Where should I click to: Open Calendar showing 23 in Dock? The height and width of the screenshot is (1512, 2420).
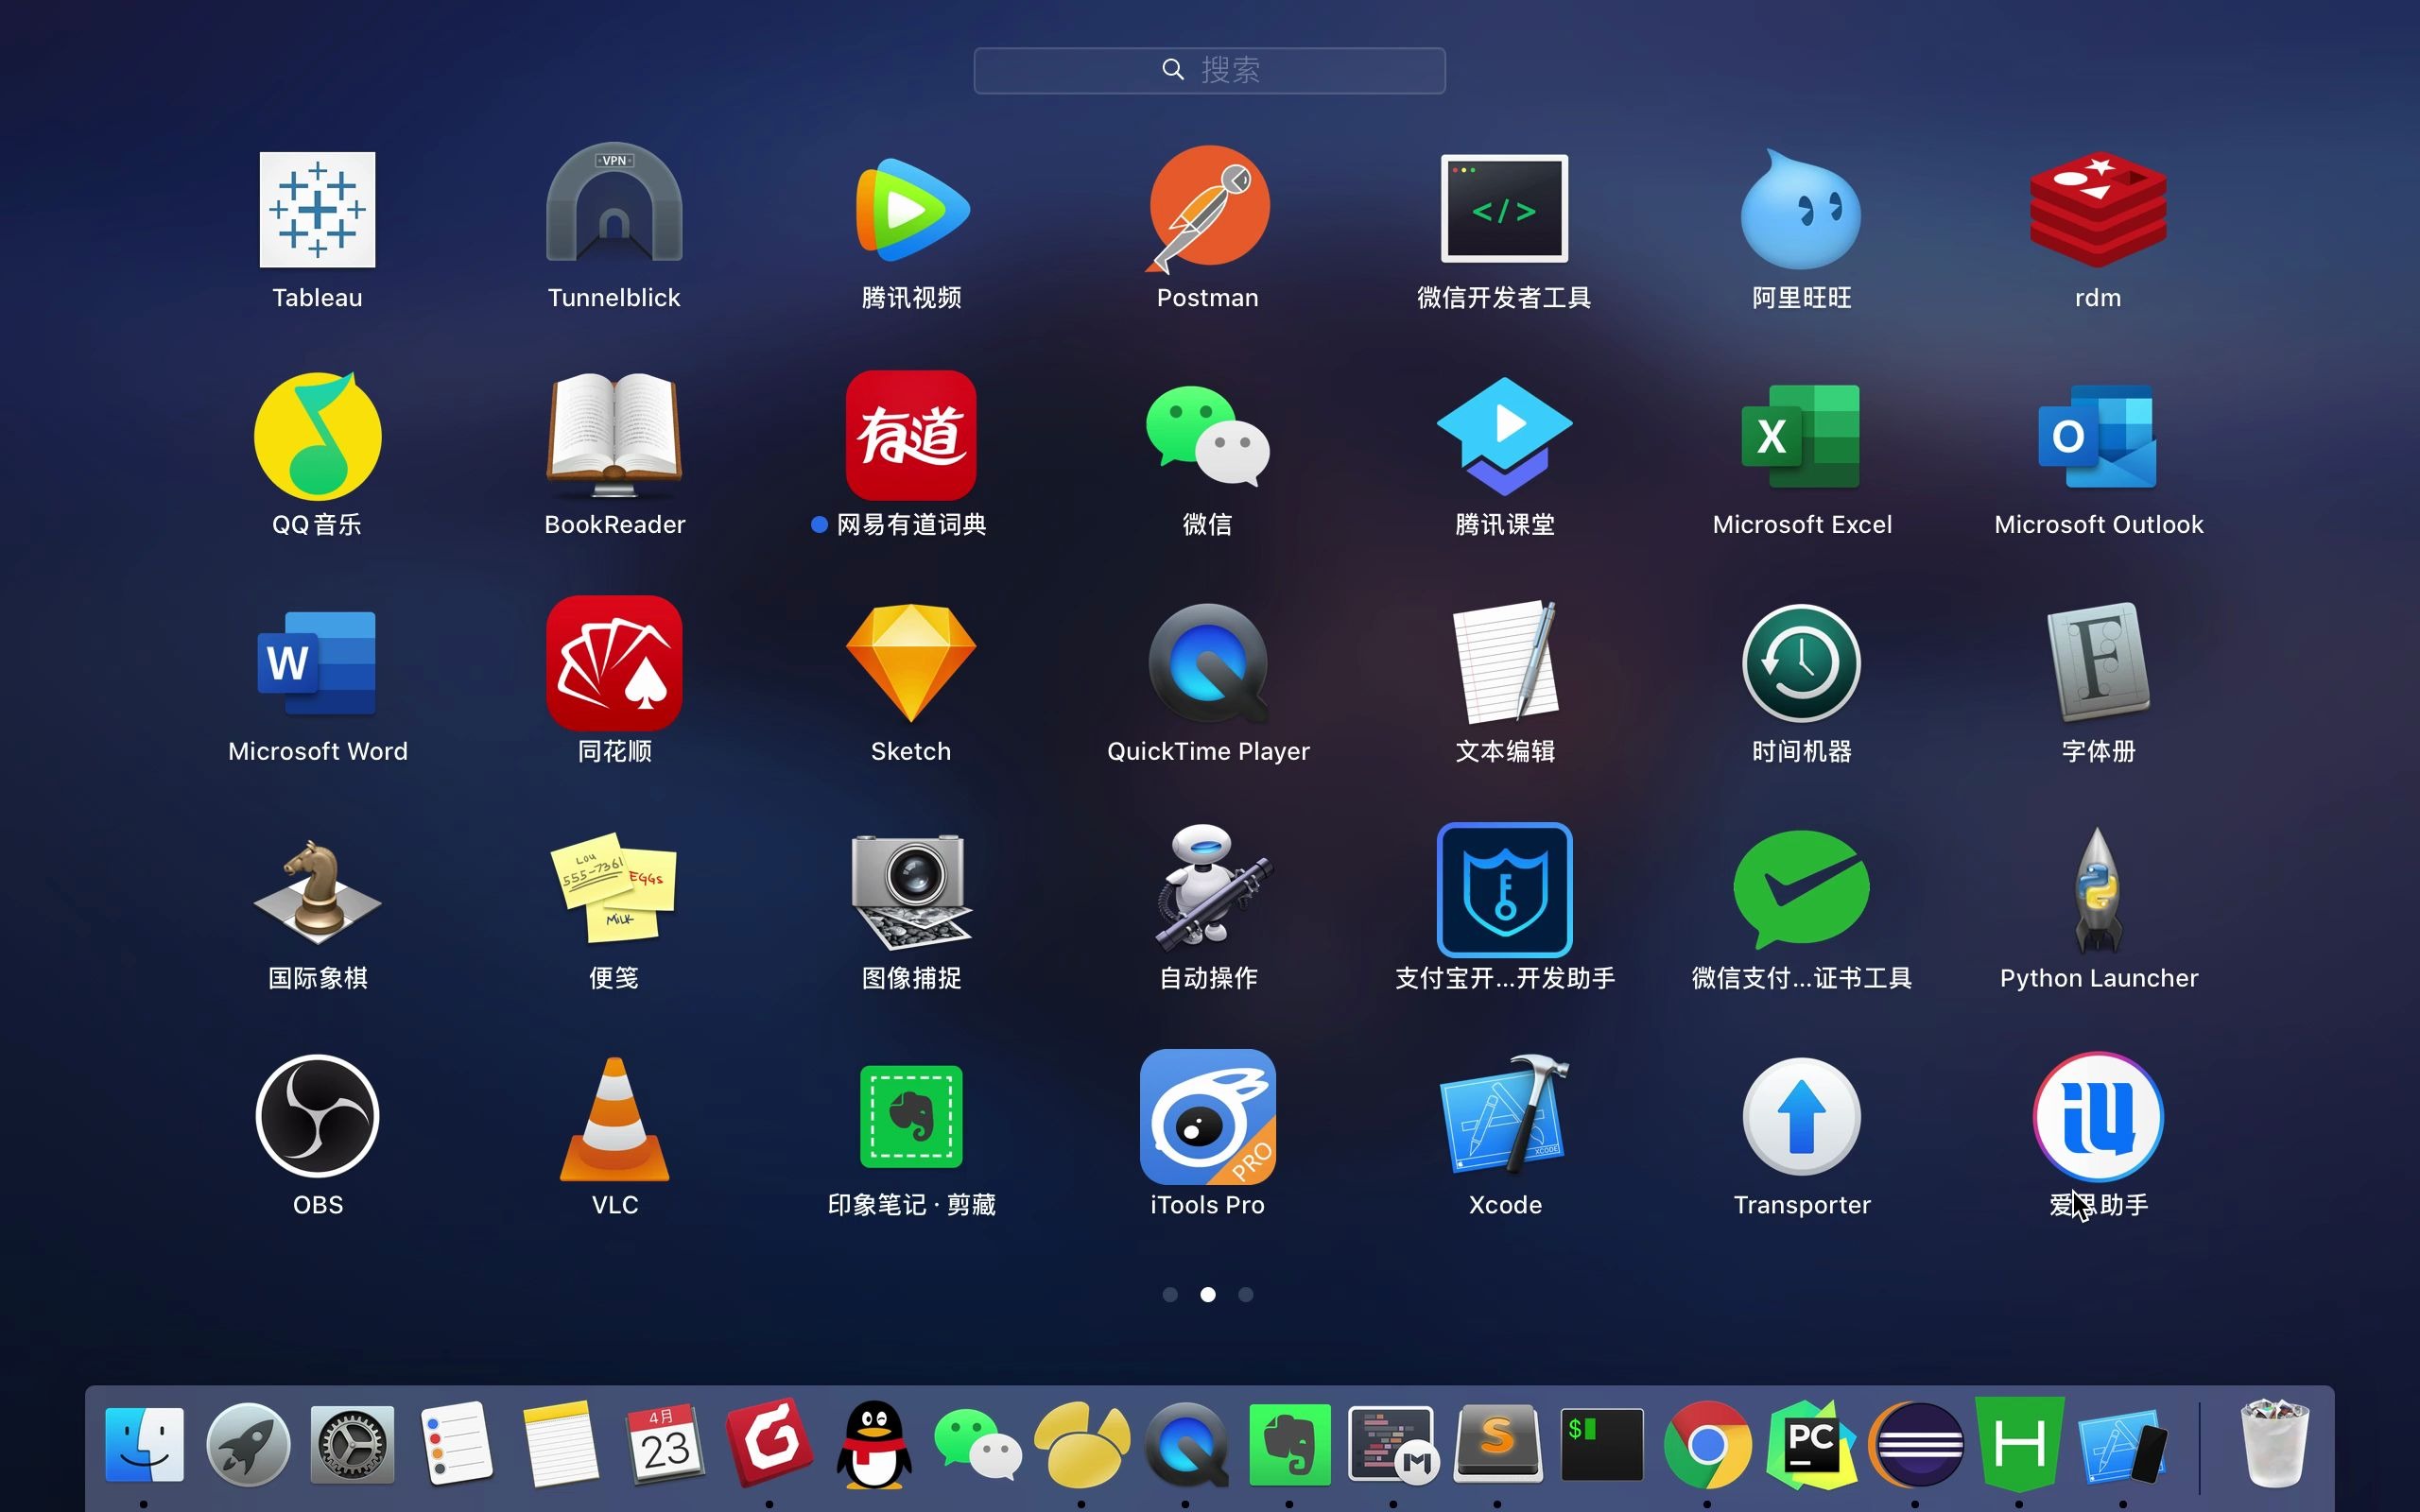tap(664, 1444)
